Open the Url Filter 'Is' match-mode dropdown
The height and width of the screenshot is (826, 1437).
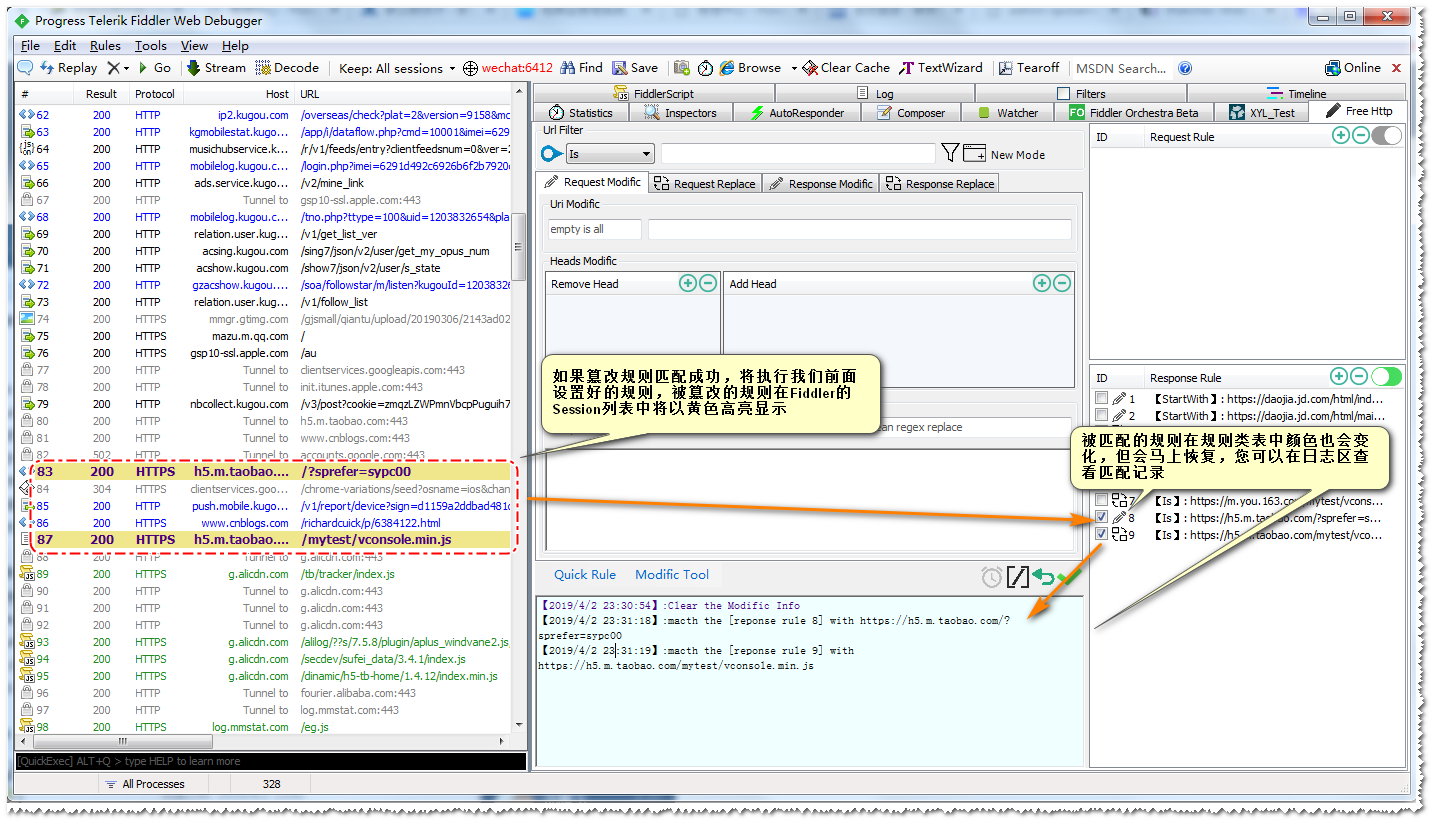pyautogui.click(x=610, y=154)
